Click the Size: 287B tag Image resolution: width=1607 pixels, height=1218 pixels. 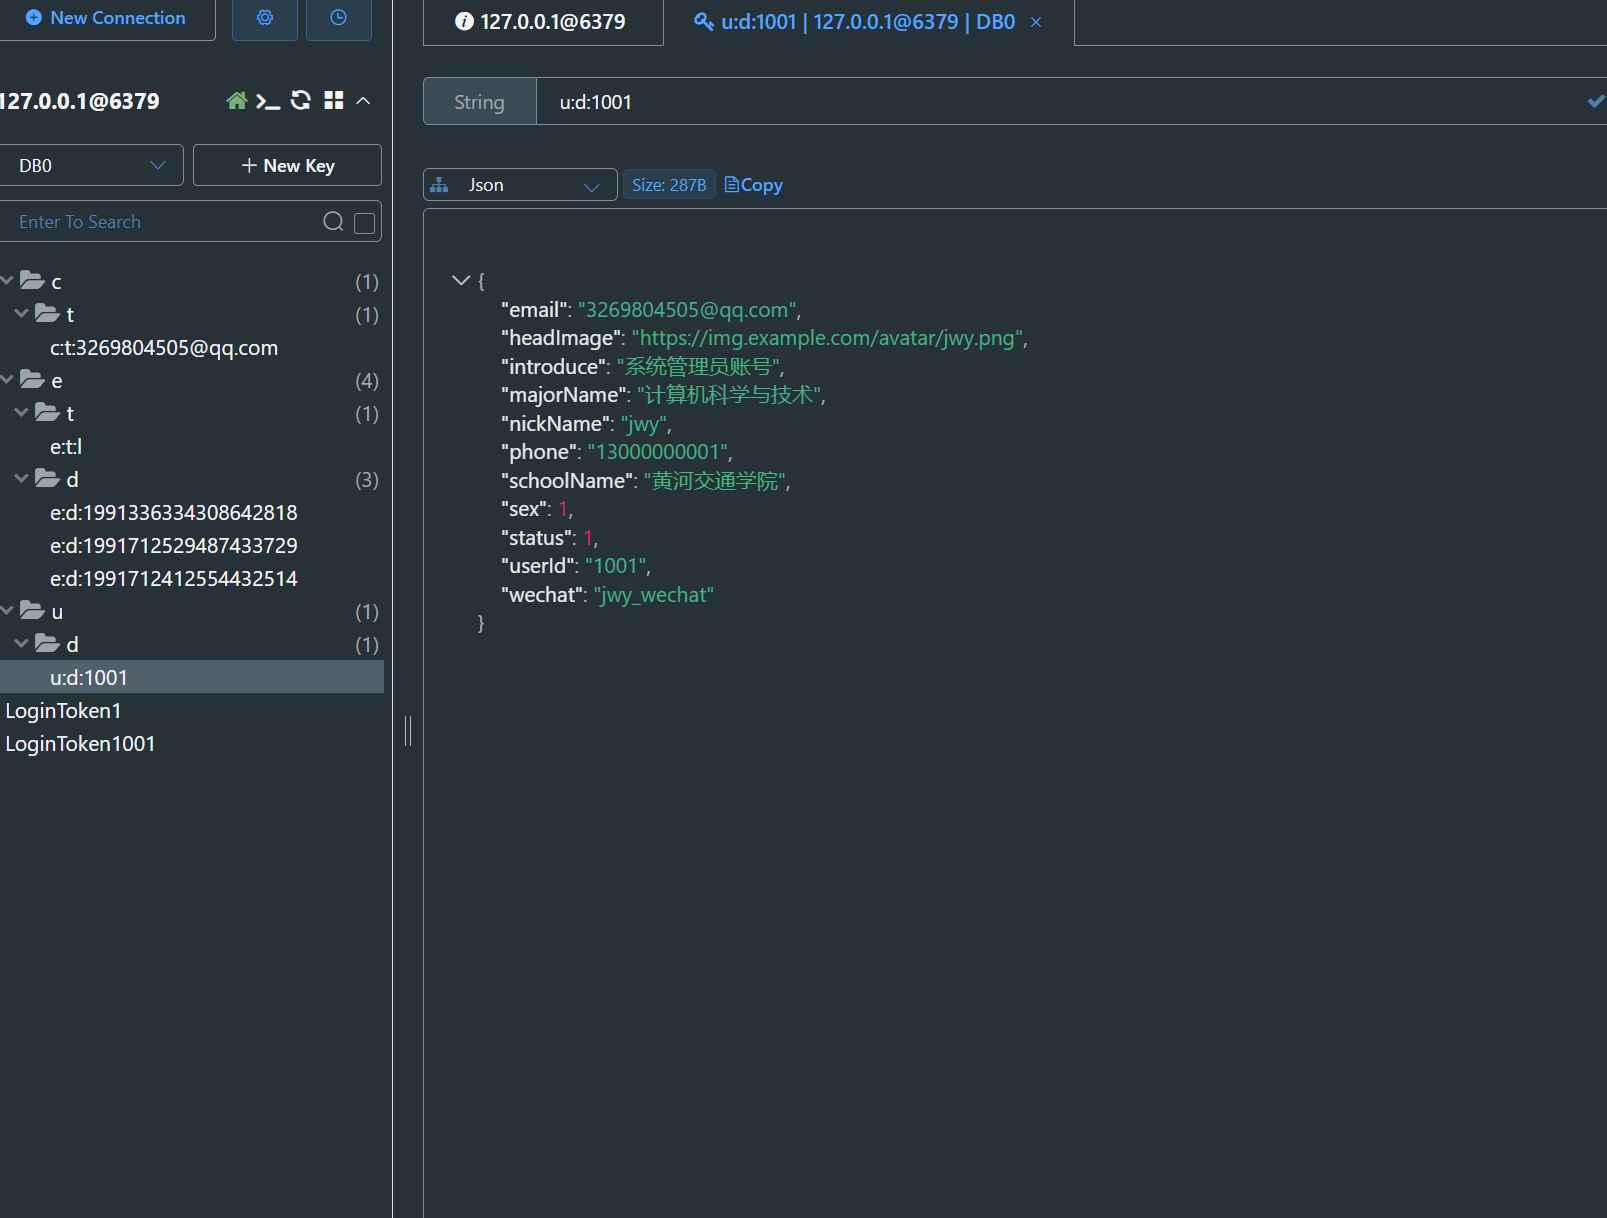[x=669, y=185]
